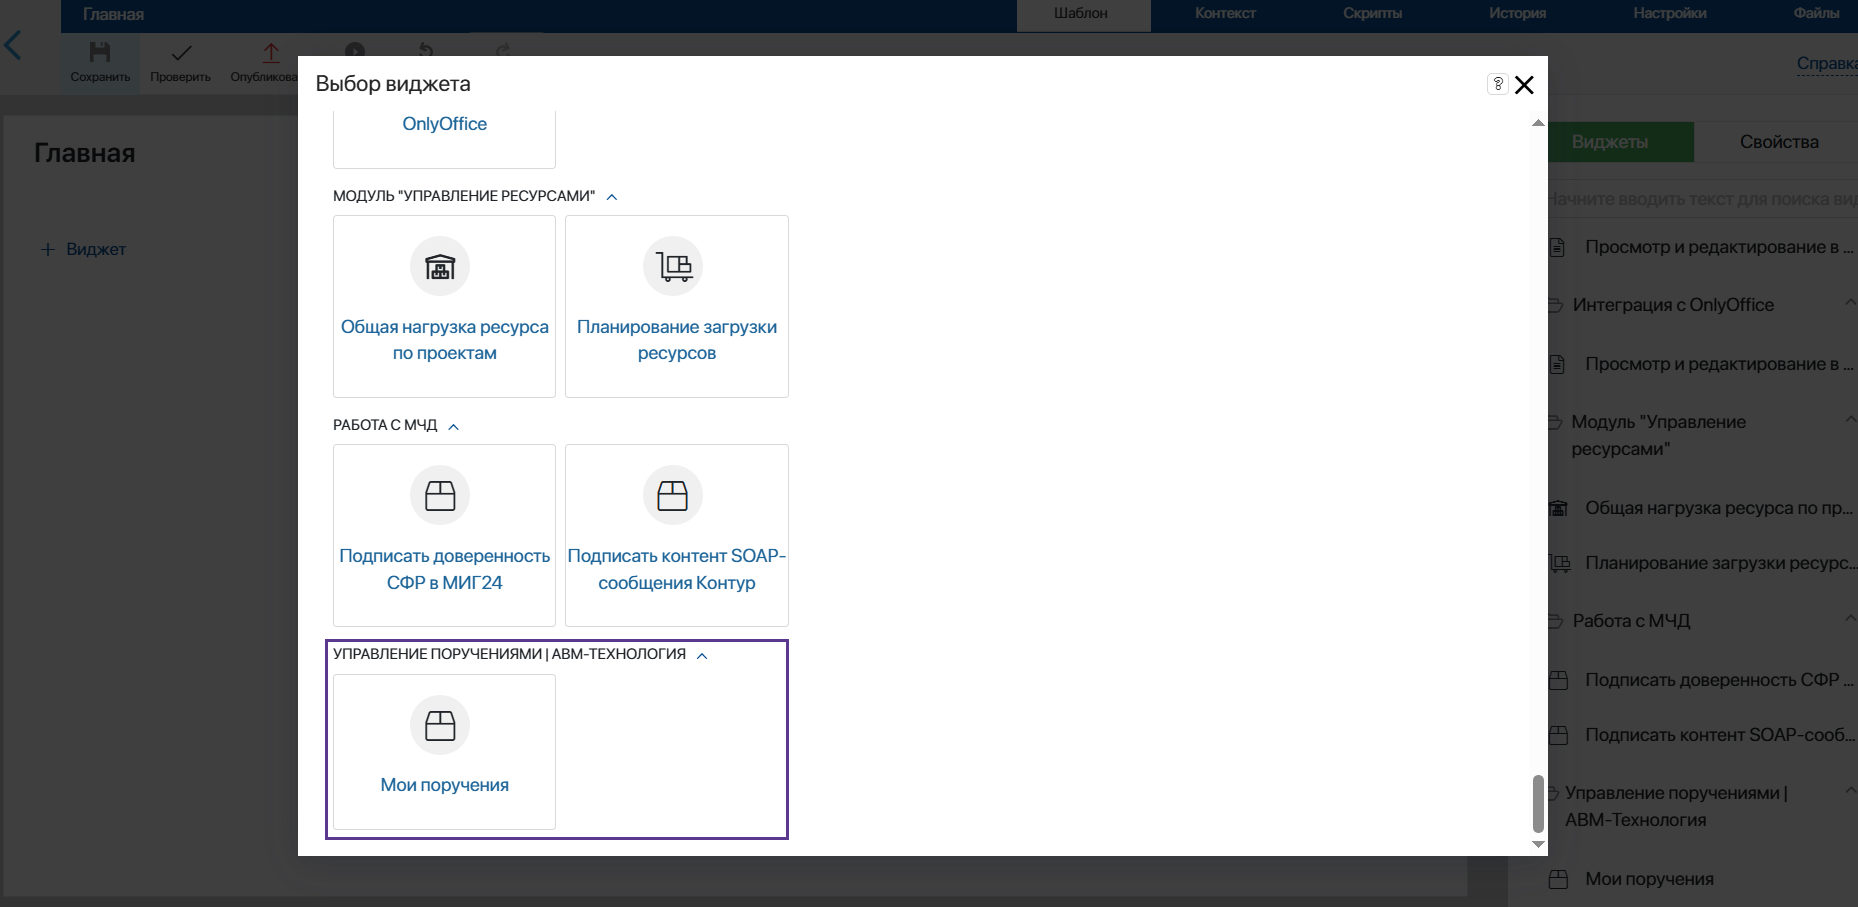Switch to the Скрипты tab
Viewport: 1858px width, 907px height.
1372,14
